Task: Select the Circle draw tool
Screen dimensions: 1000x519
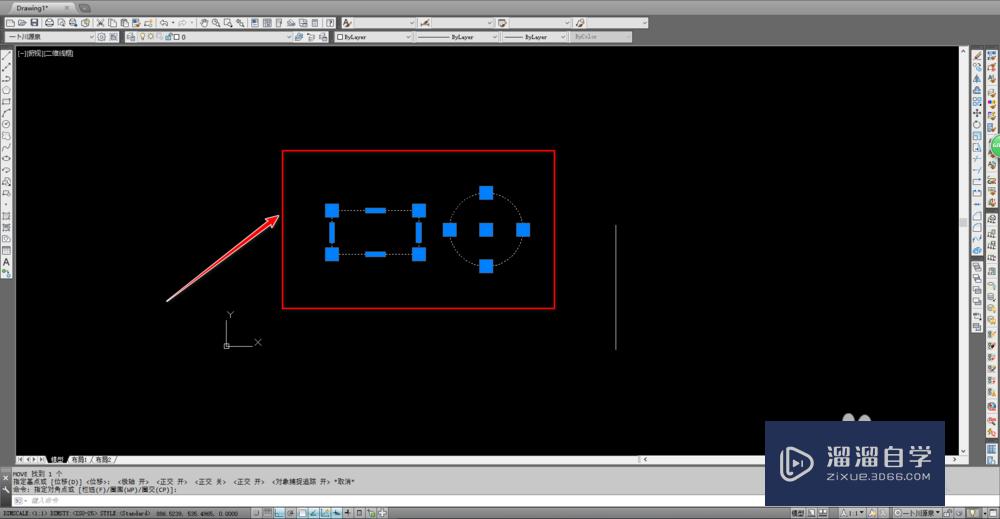Action: 6,124
